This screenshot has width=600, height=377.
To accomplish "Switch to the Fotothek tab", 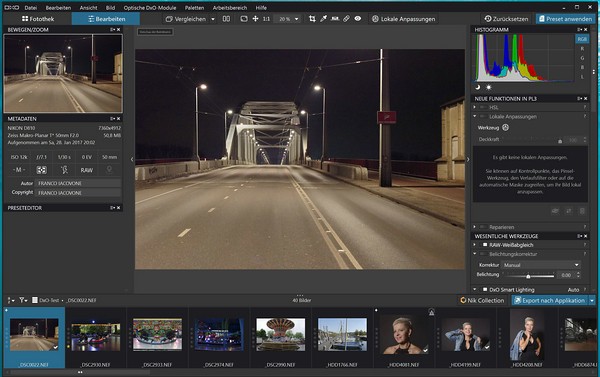I will (x=38, y=19).
